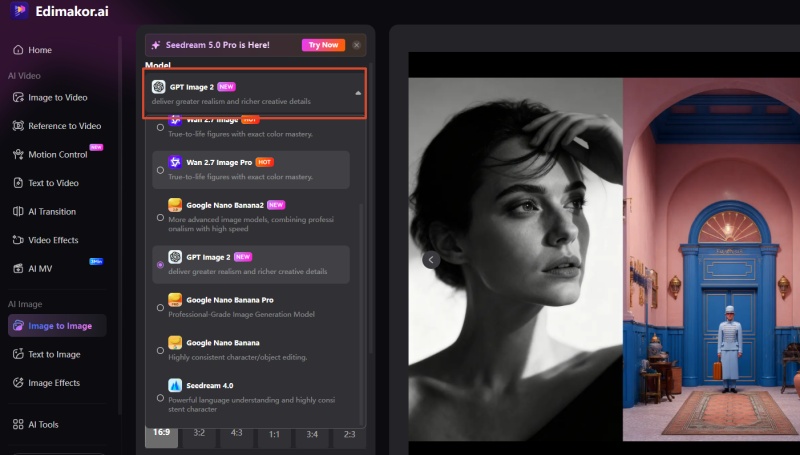Viewport: 800px width, 455px height.
Task: Choose the Google Nano Banana radio button
Action: (x=160, y=350)
